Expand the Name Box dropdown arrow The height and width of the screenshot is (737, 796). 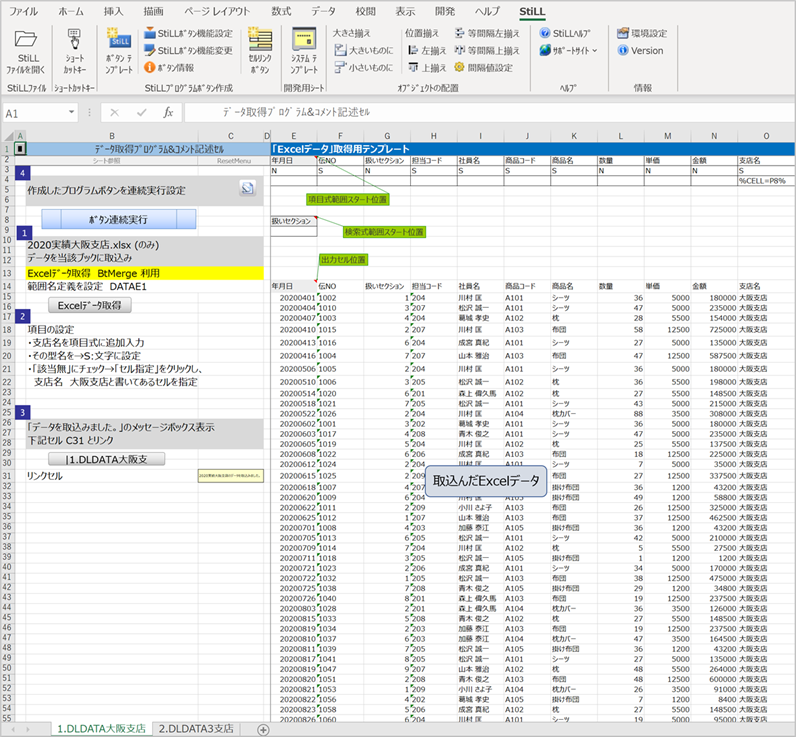[x=72, y=112]
